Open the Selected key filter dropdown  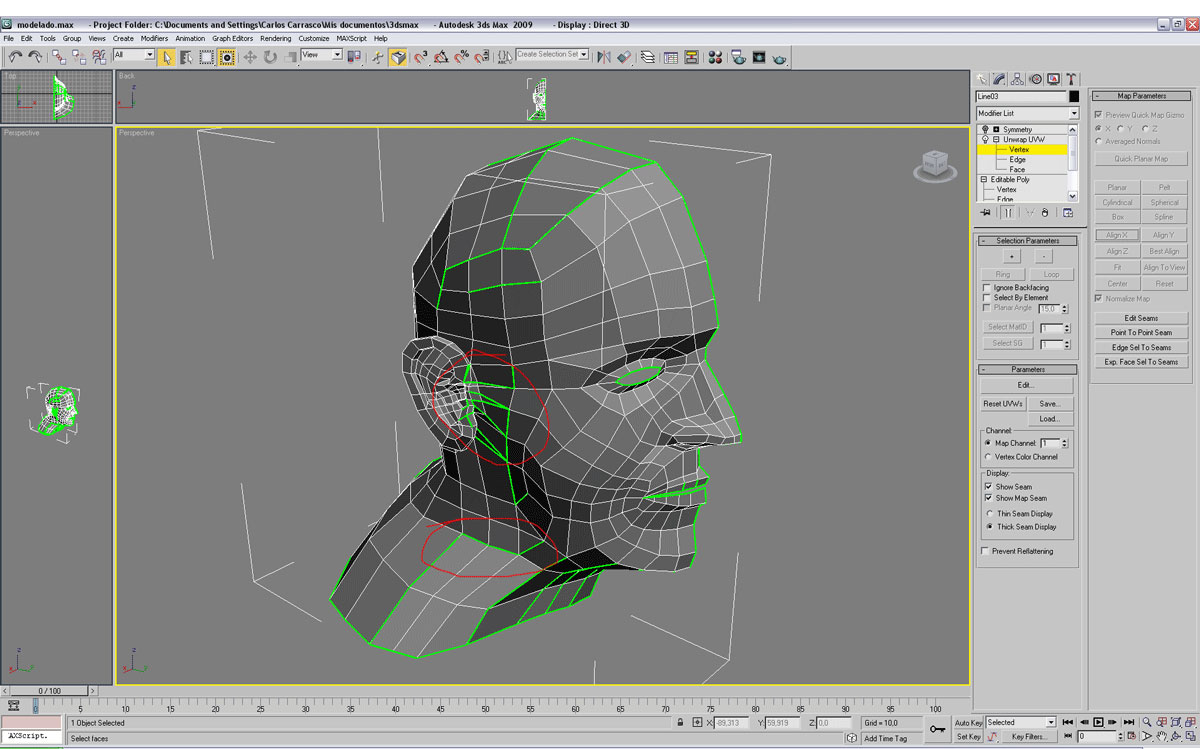click(x=1021, y=722)
